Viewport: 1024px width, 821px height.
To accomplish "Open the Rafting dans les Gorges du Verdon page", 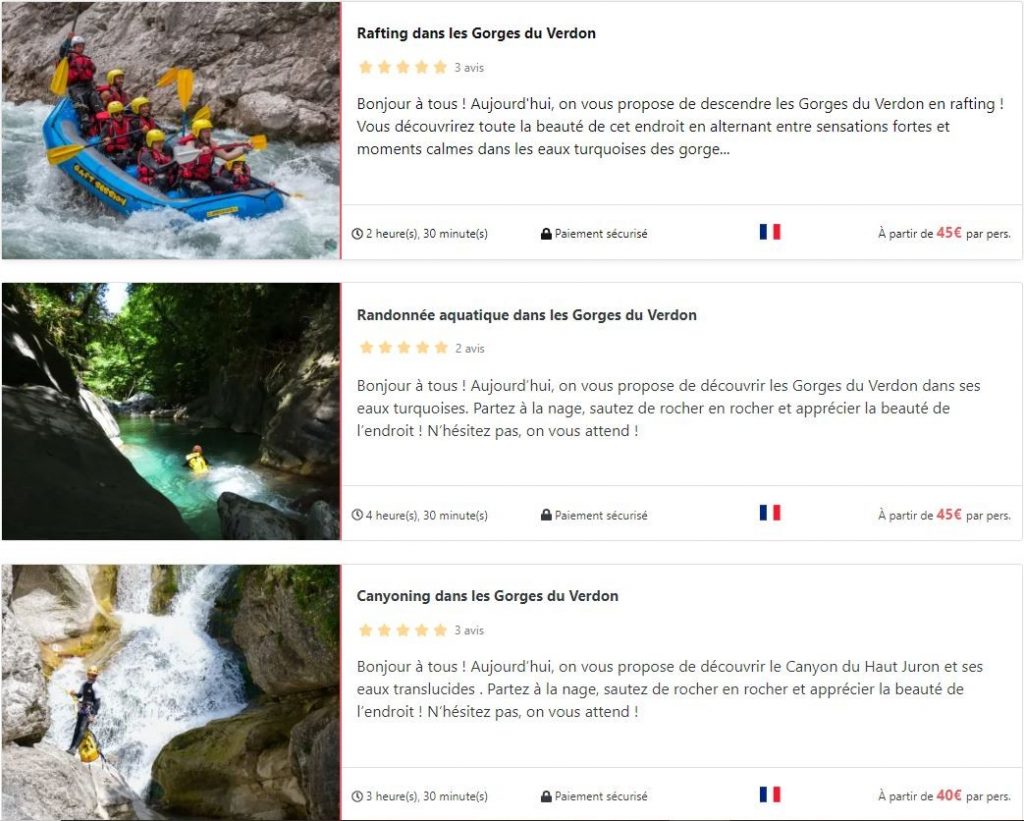I will point(476,32).
